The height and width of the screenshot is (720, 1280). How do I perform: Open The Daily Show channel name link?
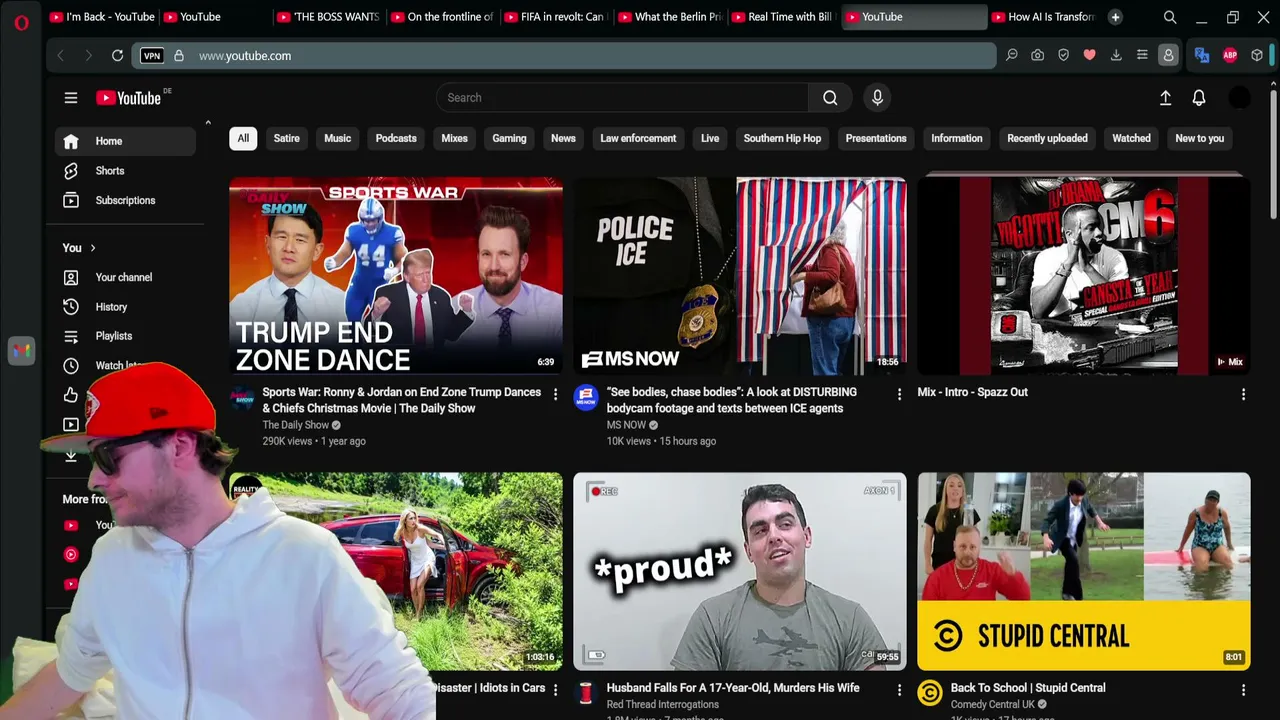click(296, 425)
